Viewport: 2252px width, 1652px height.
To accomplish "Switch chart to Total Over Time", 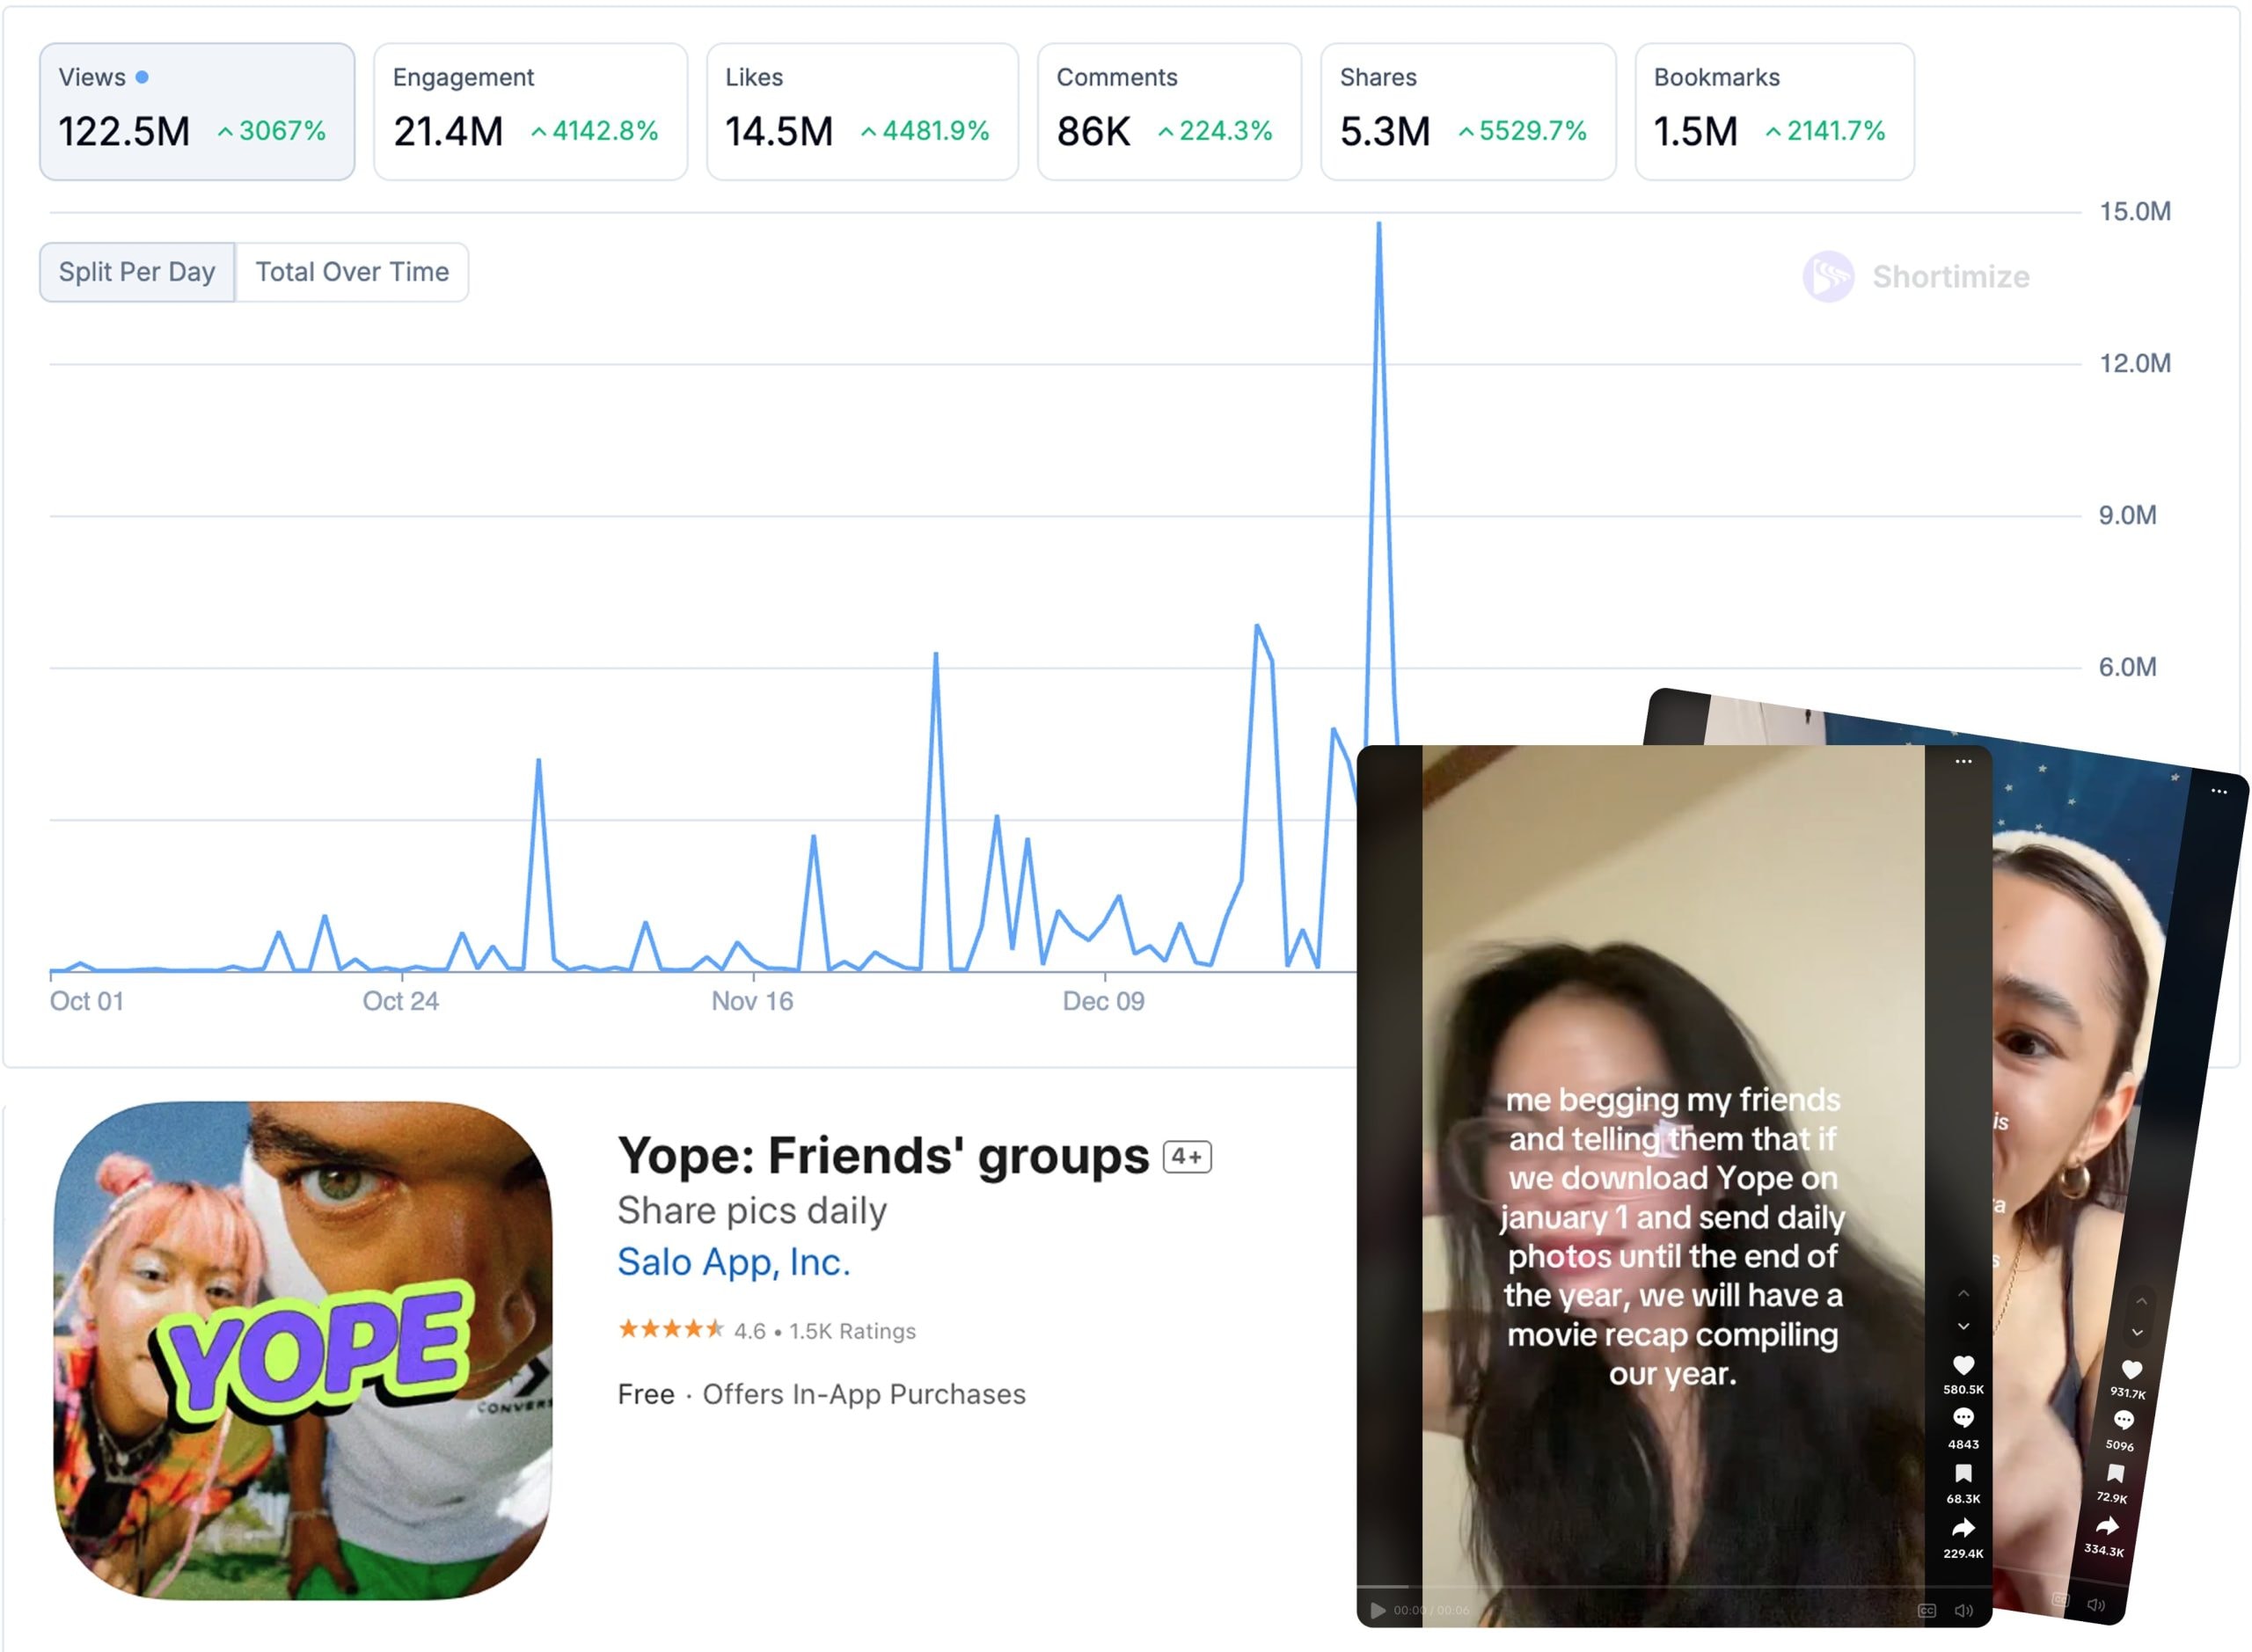I will point(352,272).
